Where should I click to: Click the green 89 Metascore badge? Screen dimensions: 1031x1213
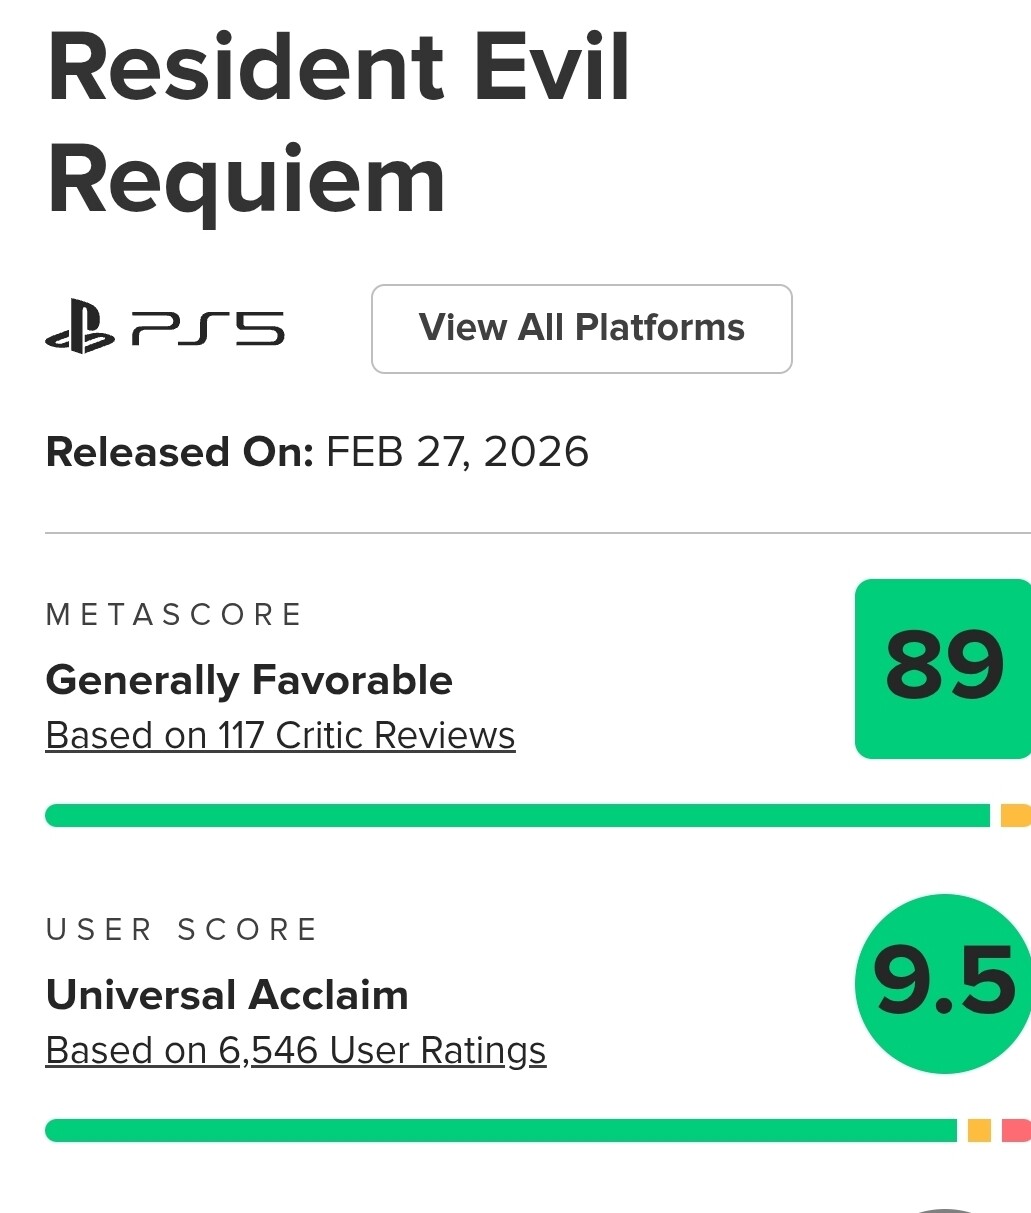coord(943,668)
